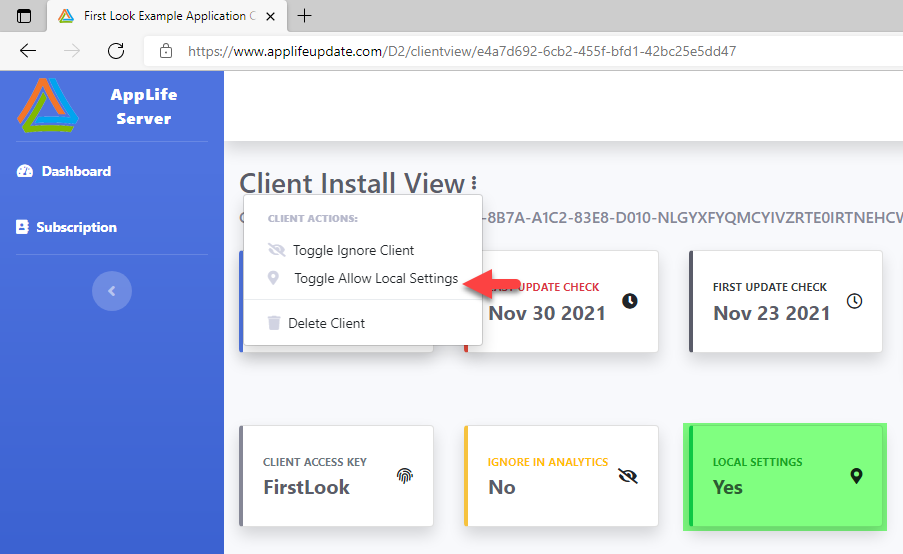Image resolution: width=903 pixels, height=554 pixels.
Task: Click the Yes value under Local Settings
Action: 727,487
